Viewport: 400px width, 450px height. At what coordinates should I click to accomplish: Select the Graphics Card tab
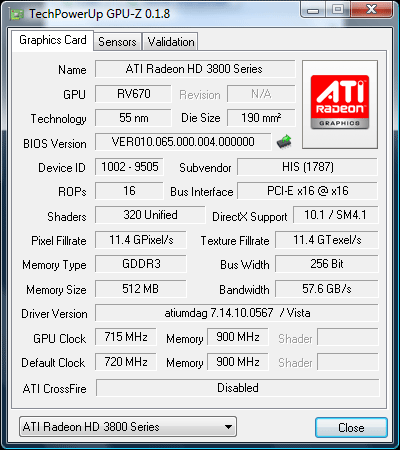click(x=53, y=40)
